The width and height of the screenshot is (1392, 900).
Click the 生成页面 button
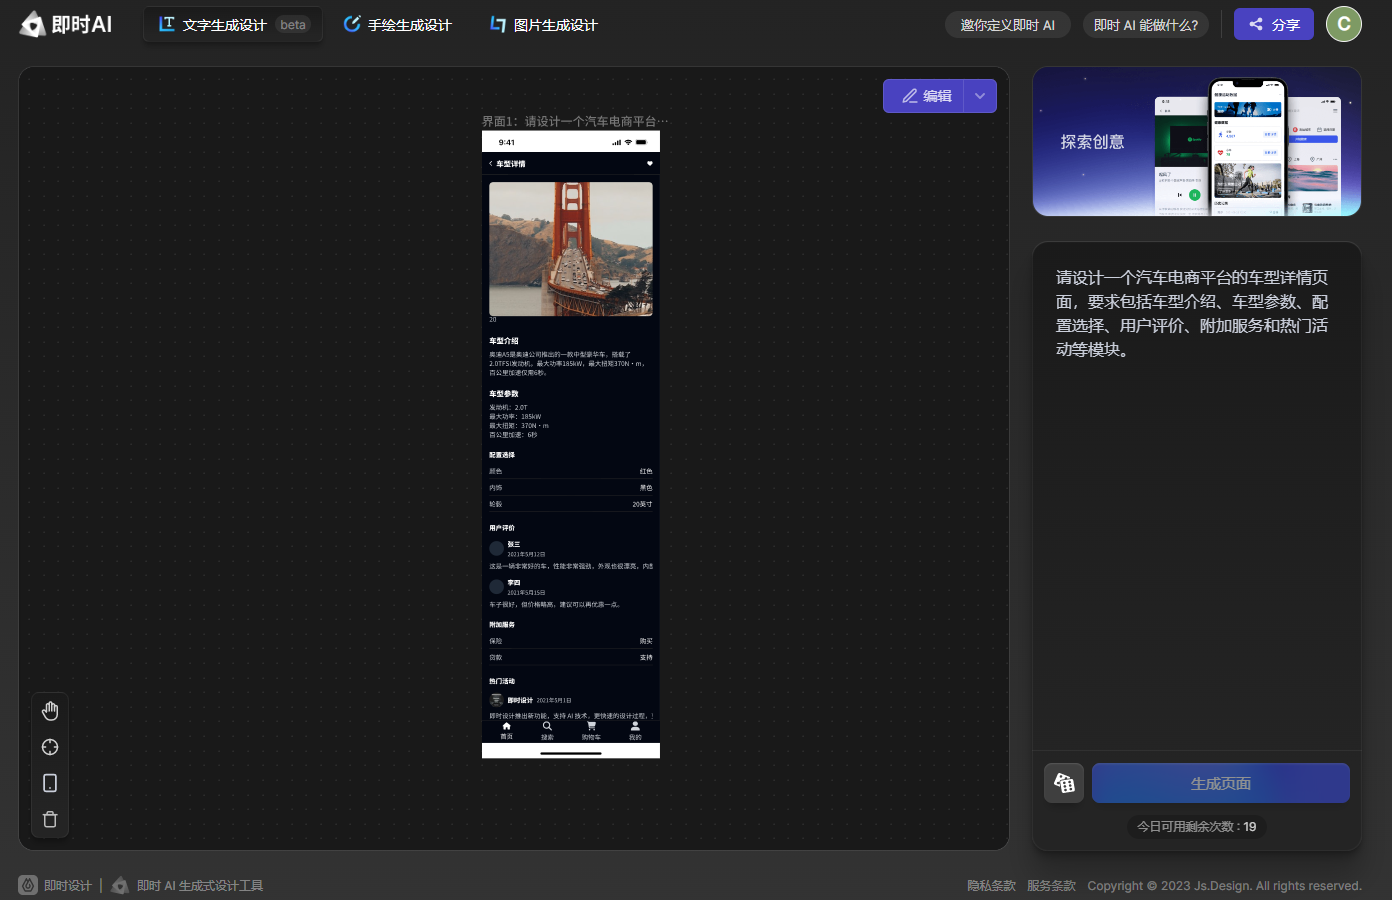pos(1220,783)
